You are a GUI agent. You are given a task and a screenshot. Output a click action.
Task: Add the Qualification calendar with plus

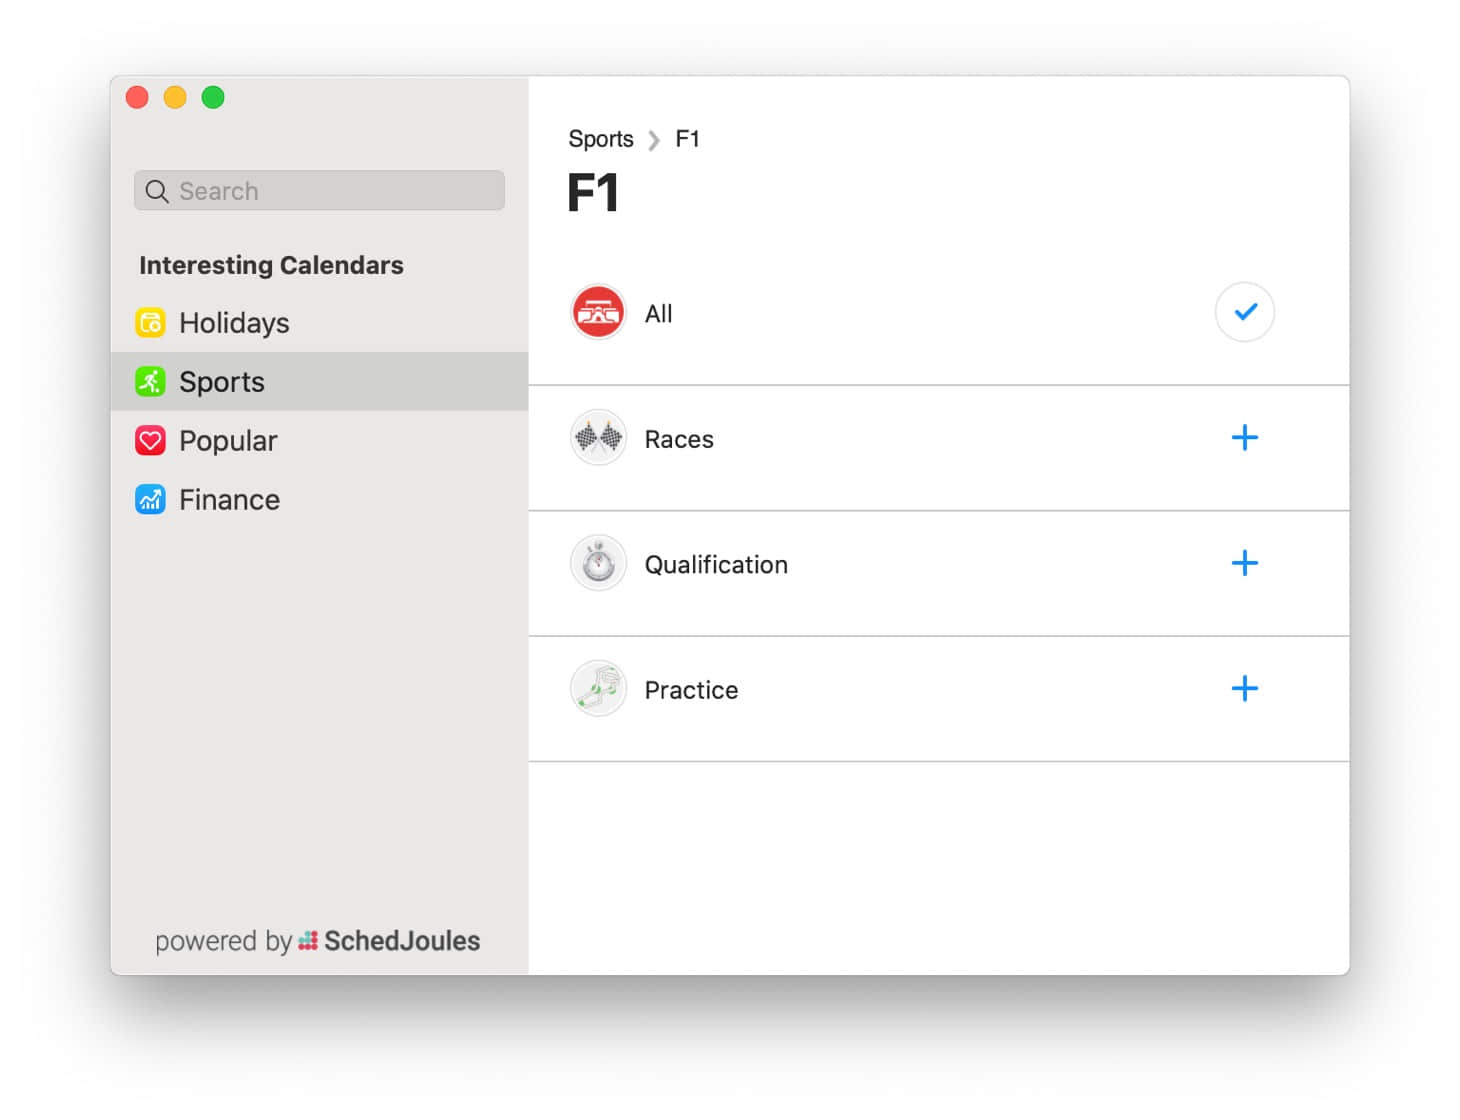(1244, 563)
